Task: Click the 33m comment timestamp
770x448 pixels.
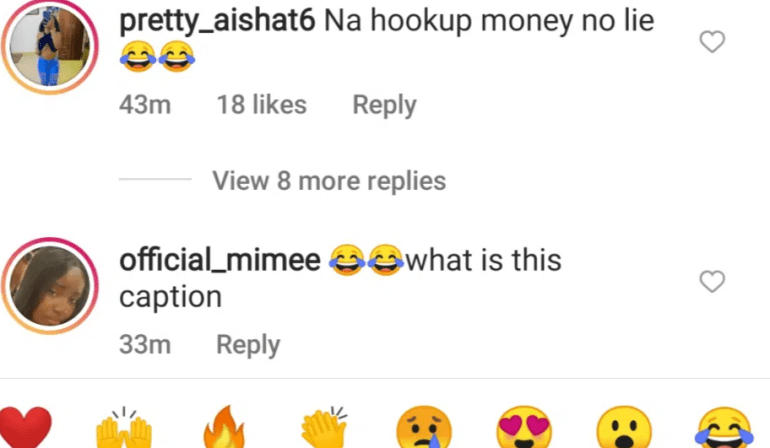Action: [x=145, y=345]
